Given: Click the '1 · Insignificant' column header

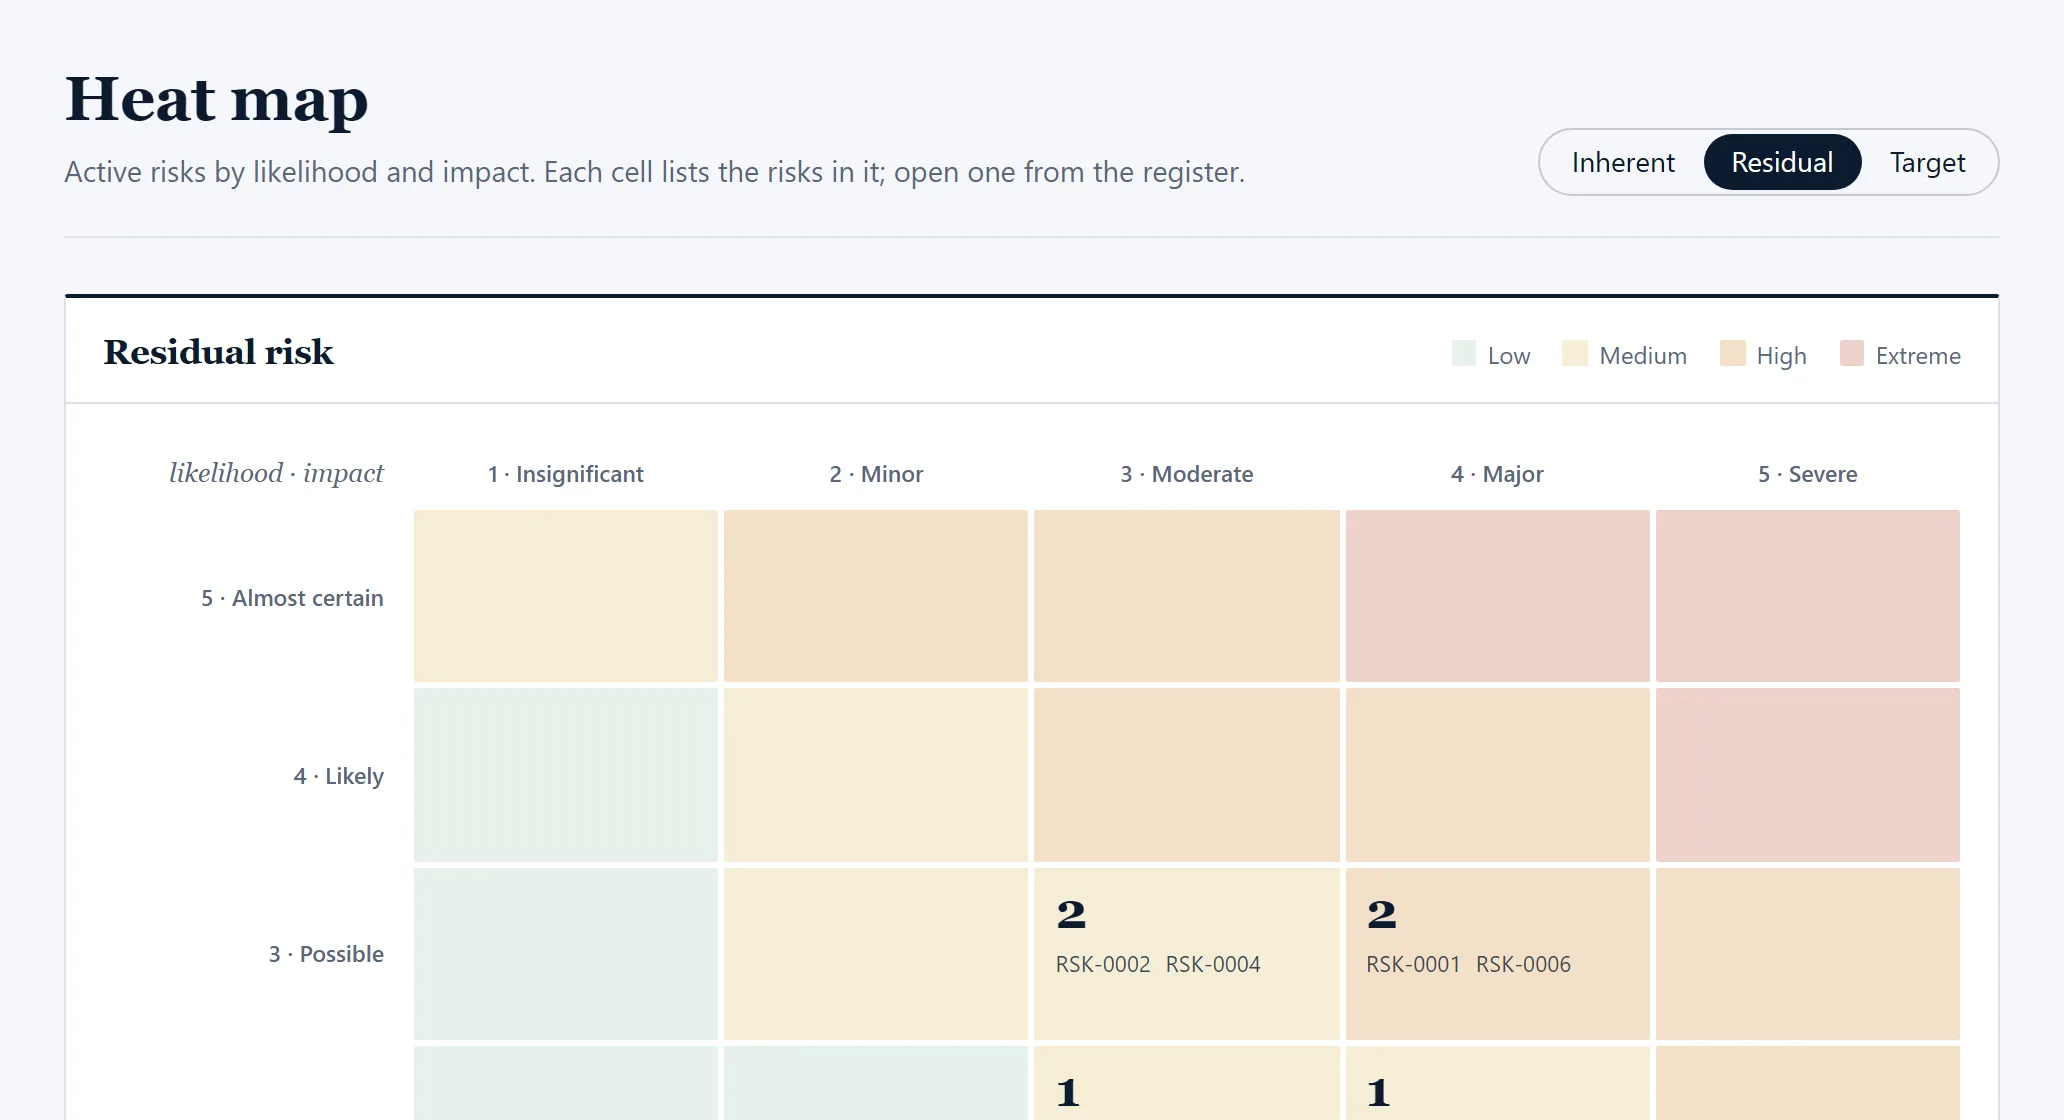Looking at the screenshot, I should tap(566, 474).
